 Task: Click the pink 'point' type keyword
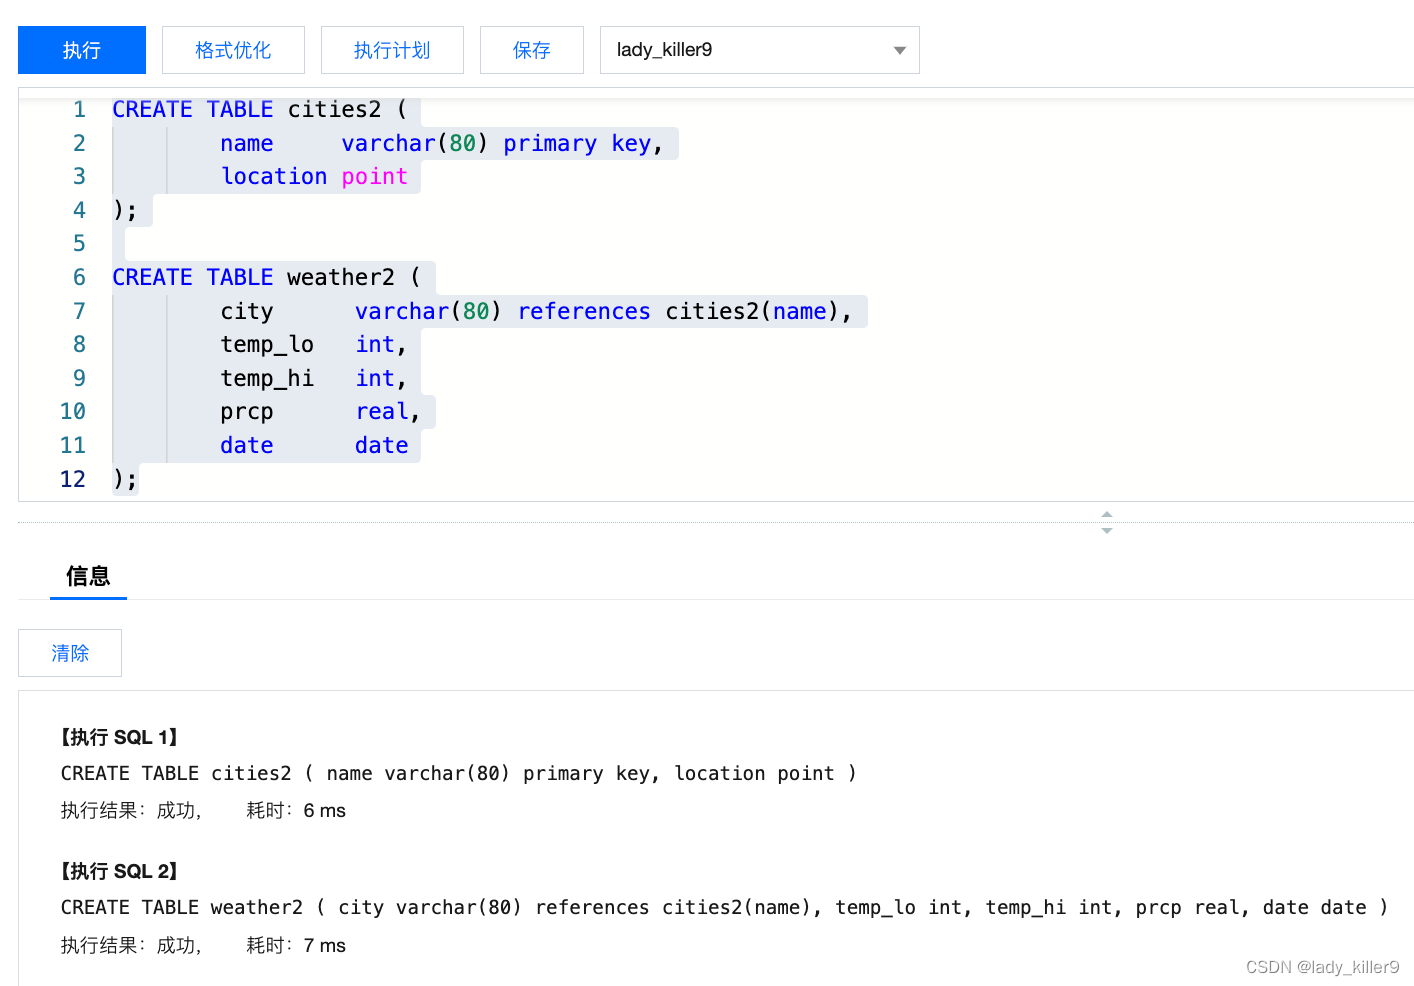[375, 177]
